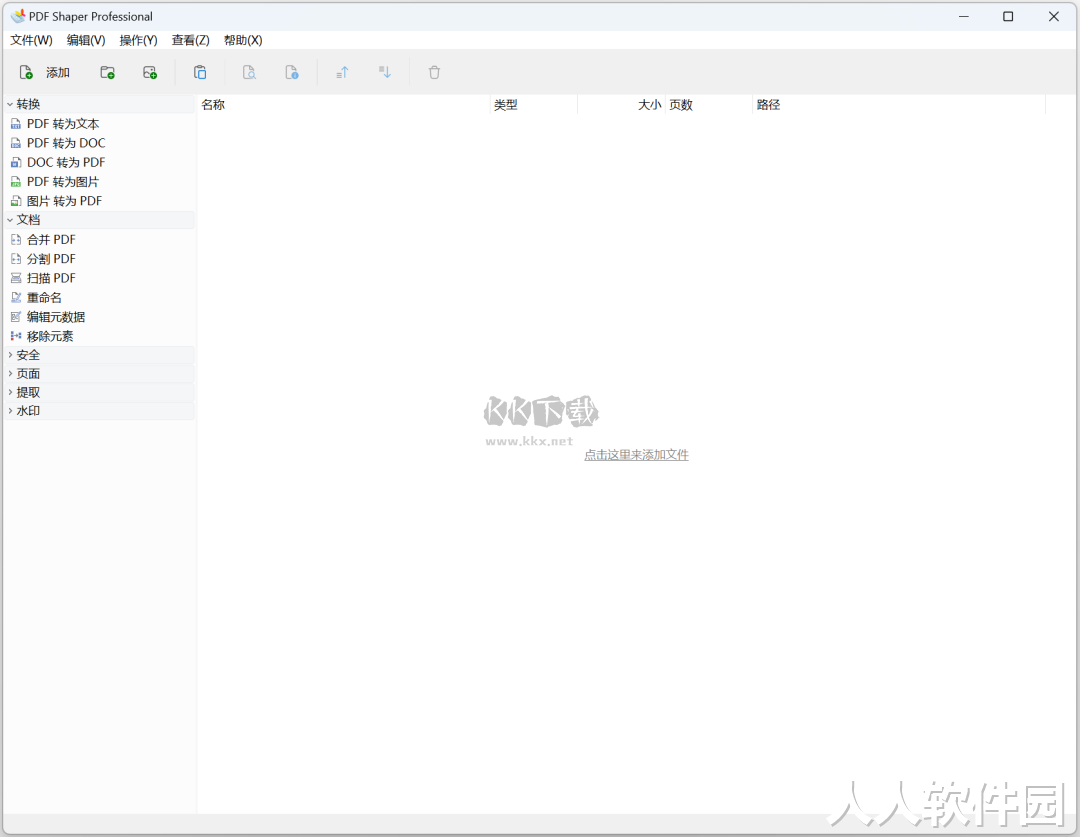The height and width of the screenshot is (837, 1080).
Task: Collapse the 文档 section
Action: tap(10, 220)
